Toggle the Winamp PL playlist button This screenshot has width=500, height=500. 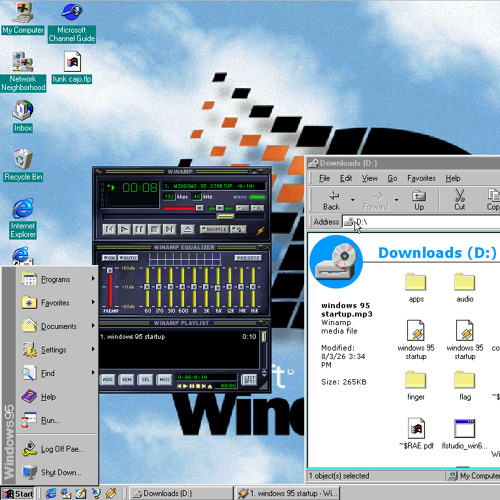[x=257, y=208]
